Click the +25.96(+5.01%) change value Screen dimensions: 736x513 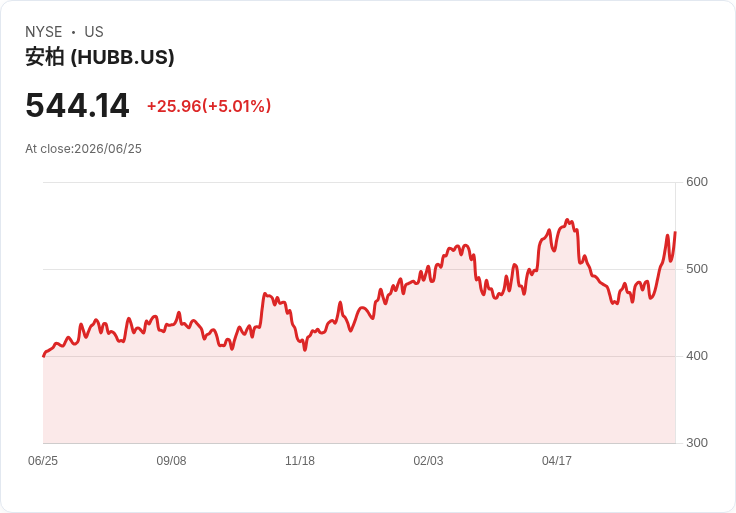[209, 106]
